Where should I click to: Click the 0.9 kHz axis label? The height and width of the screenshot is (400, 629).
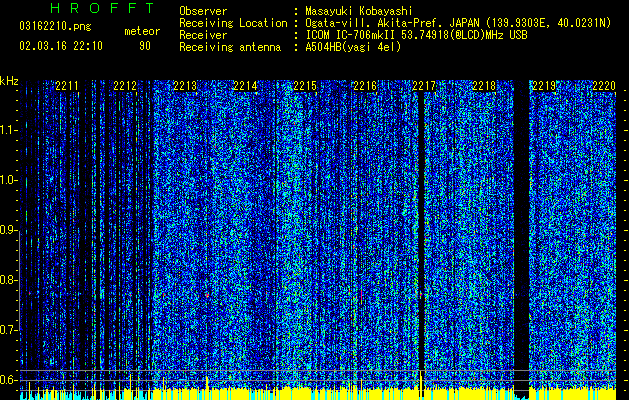click(8, 230)
